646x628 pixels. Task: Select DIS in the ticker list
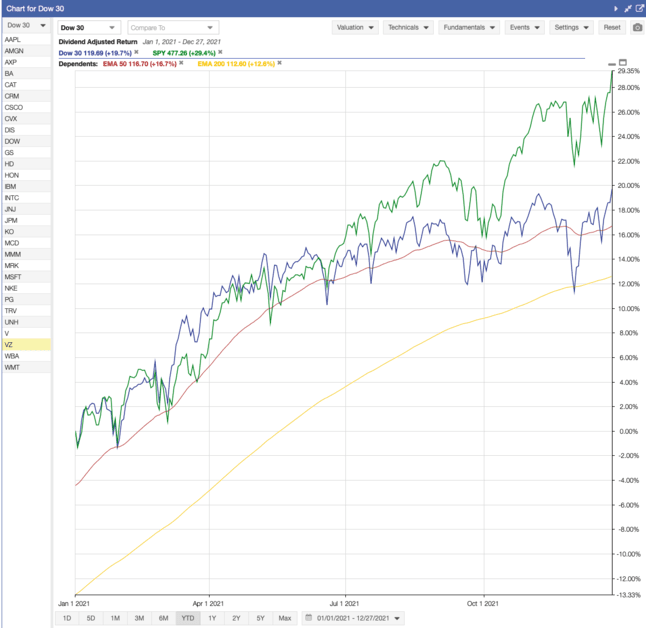pyautogui.click(x=26, y=130)
